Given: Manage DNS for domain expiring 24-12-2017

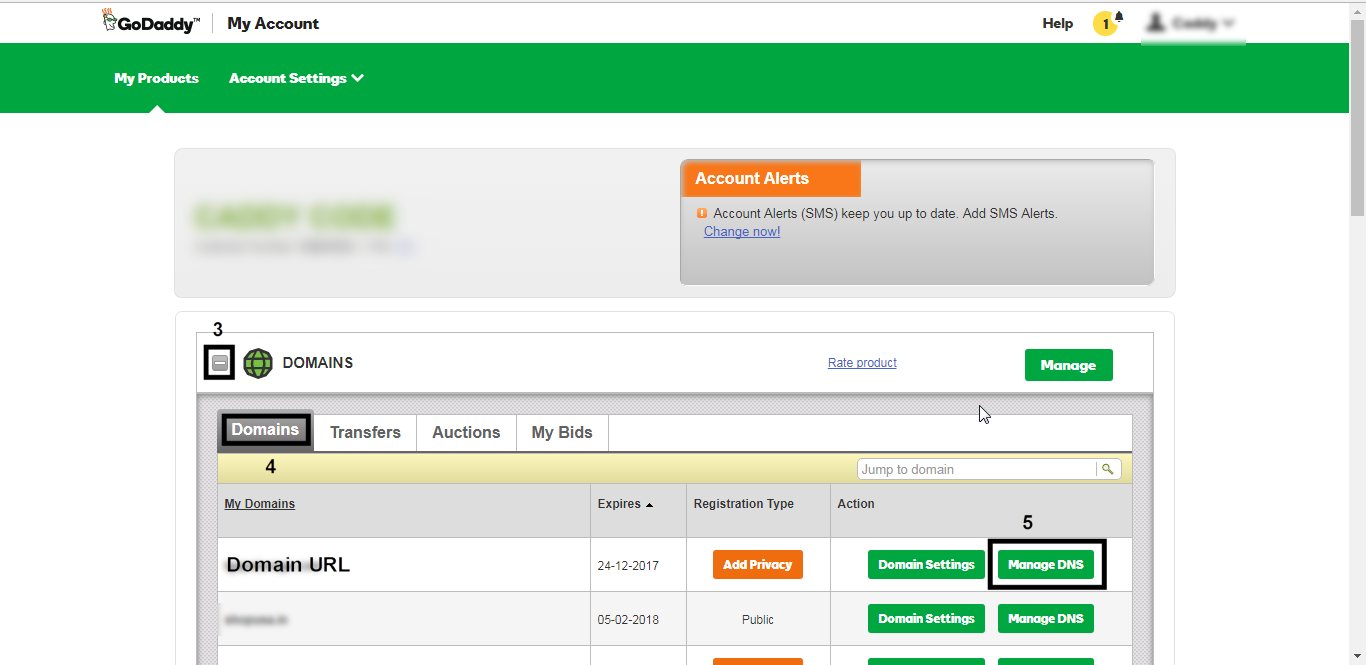Looking at the screenshot, I should point(1046,565).
